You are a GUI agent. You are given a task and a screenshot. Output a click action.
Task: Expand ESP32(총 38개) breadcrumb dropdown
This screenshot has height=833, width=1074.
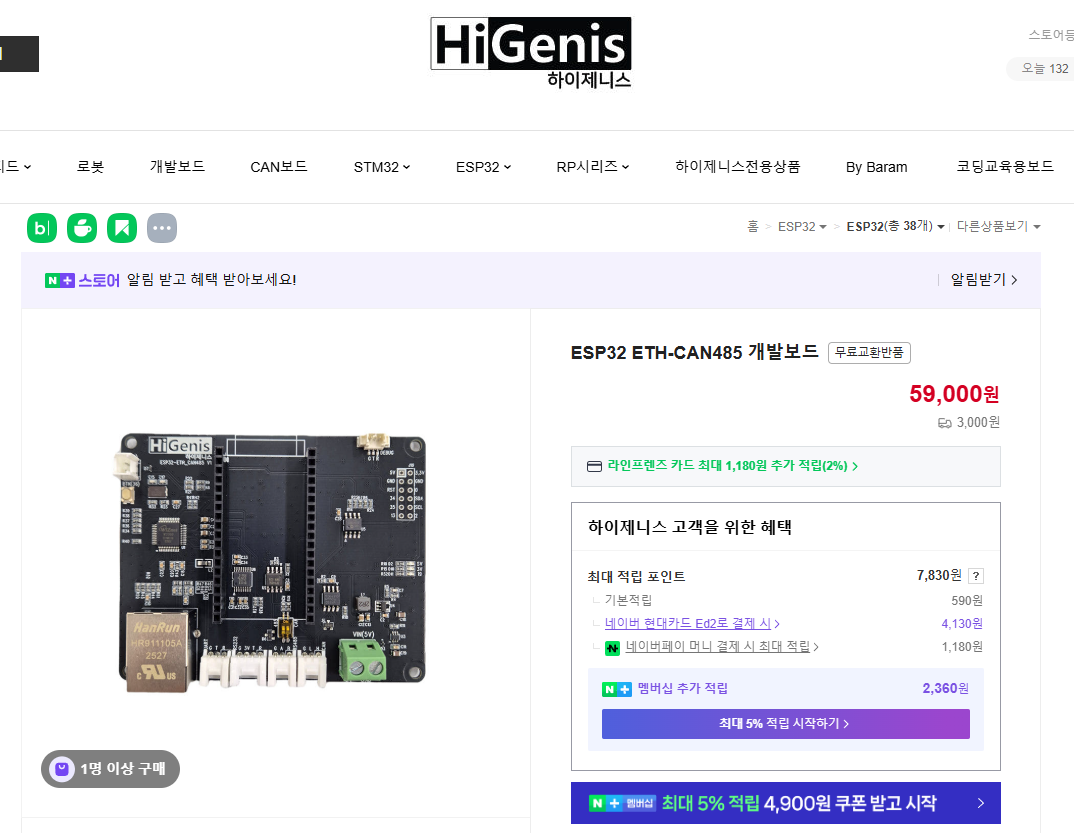pos(895,227)
